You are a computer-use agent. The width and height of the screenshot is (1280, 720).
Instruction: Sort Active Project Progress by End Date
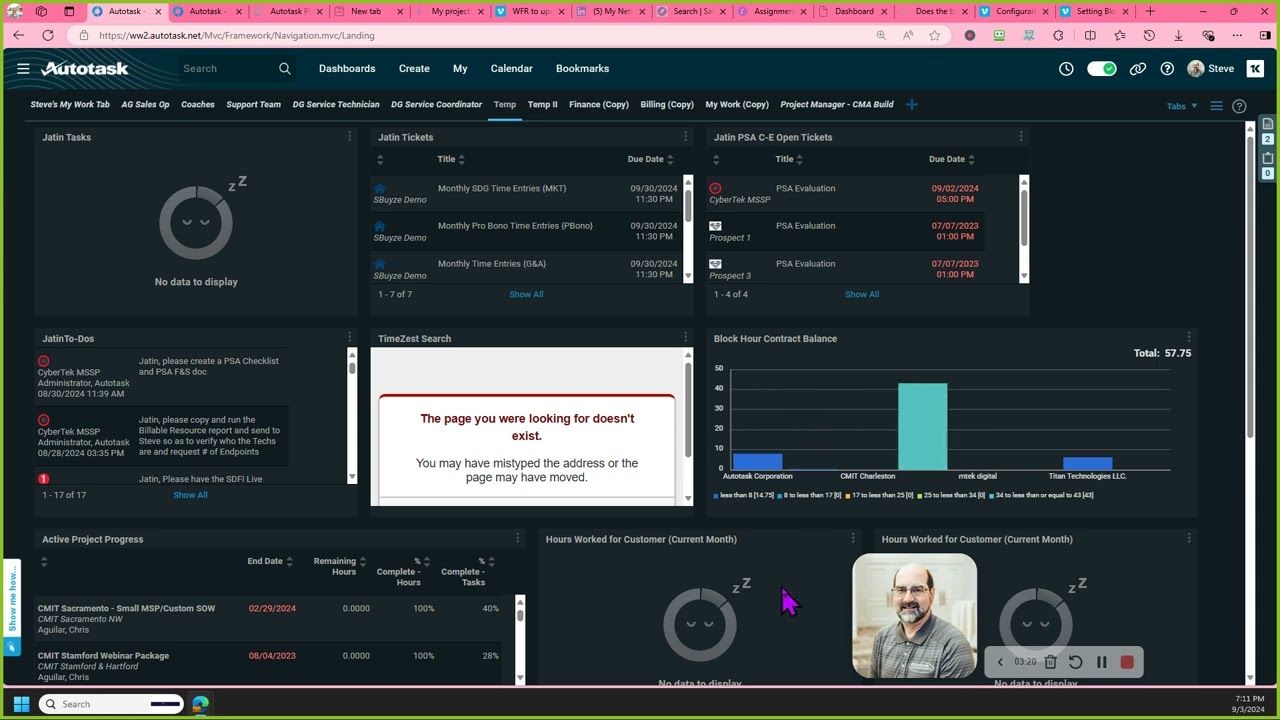[270, 561]
